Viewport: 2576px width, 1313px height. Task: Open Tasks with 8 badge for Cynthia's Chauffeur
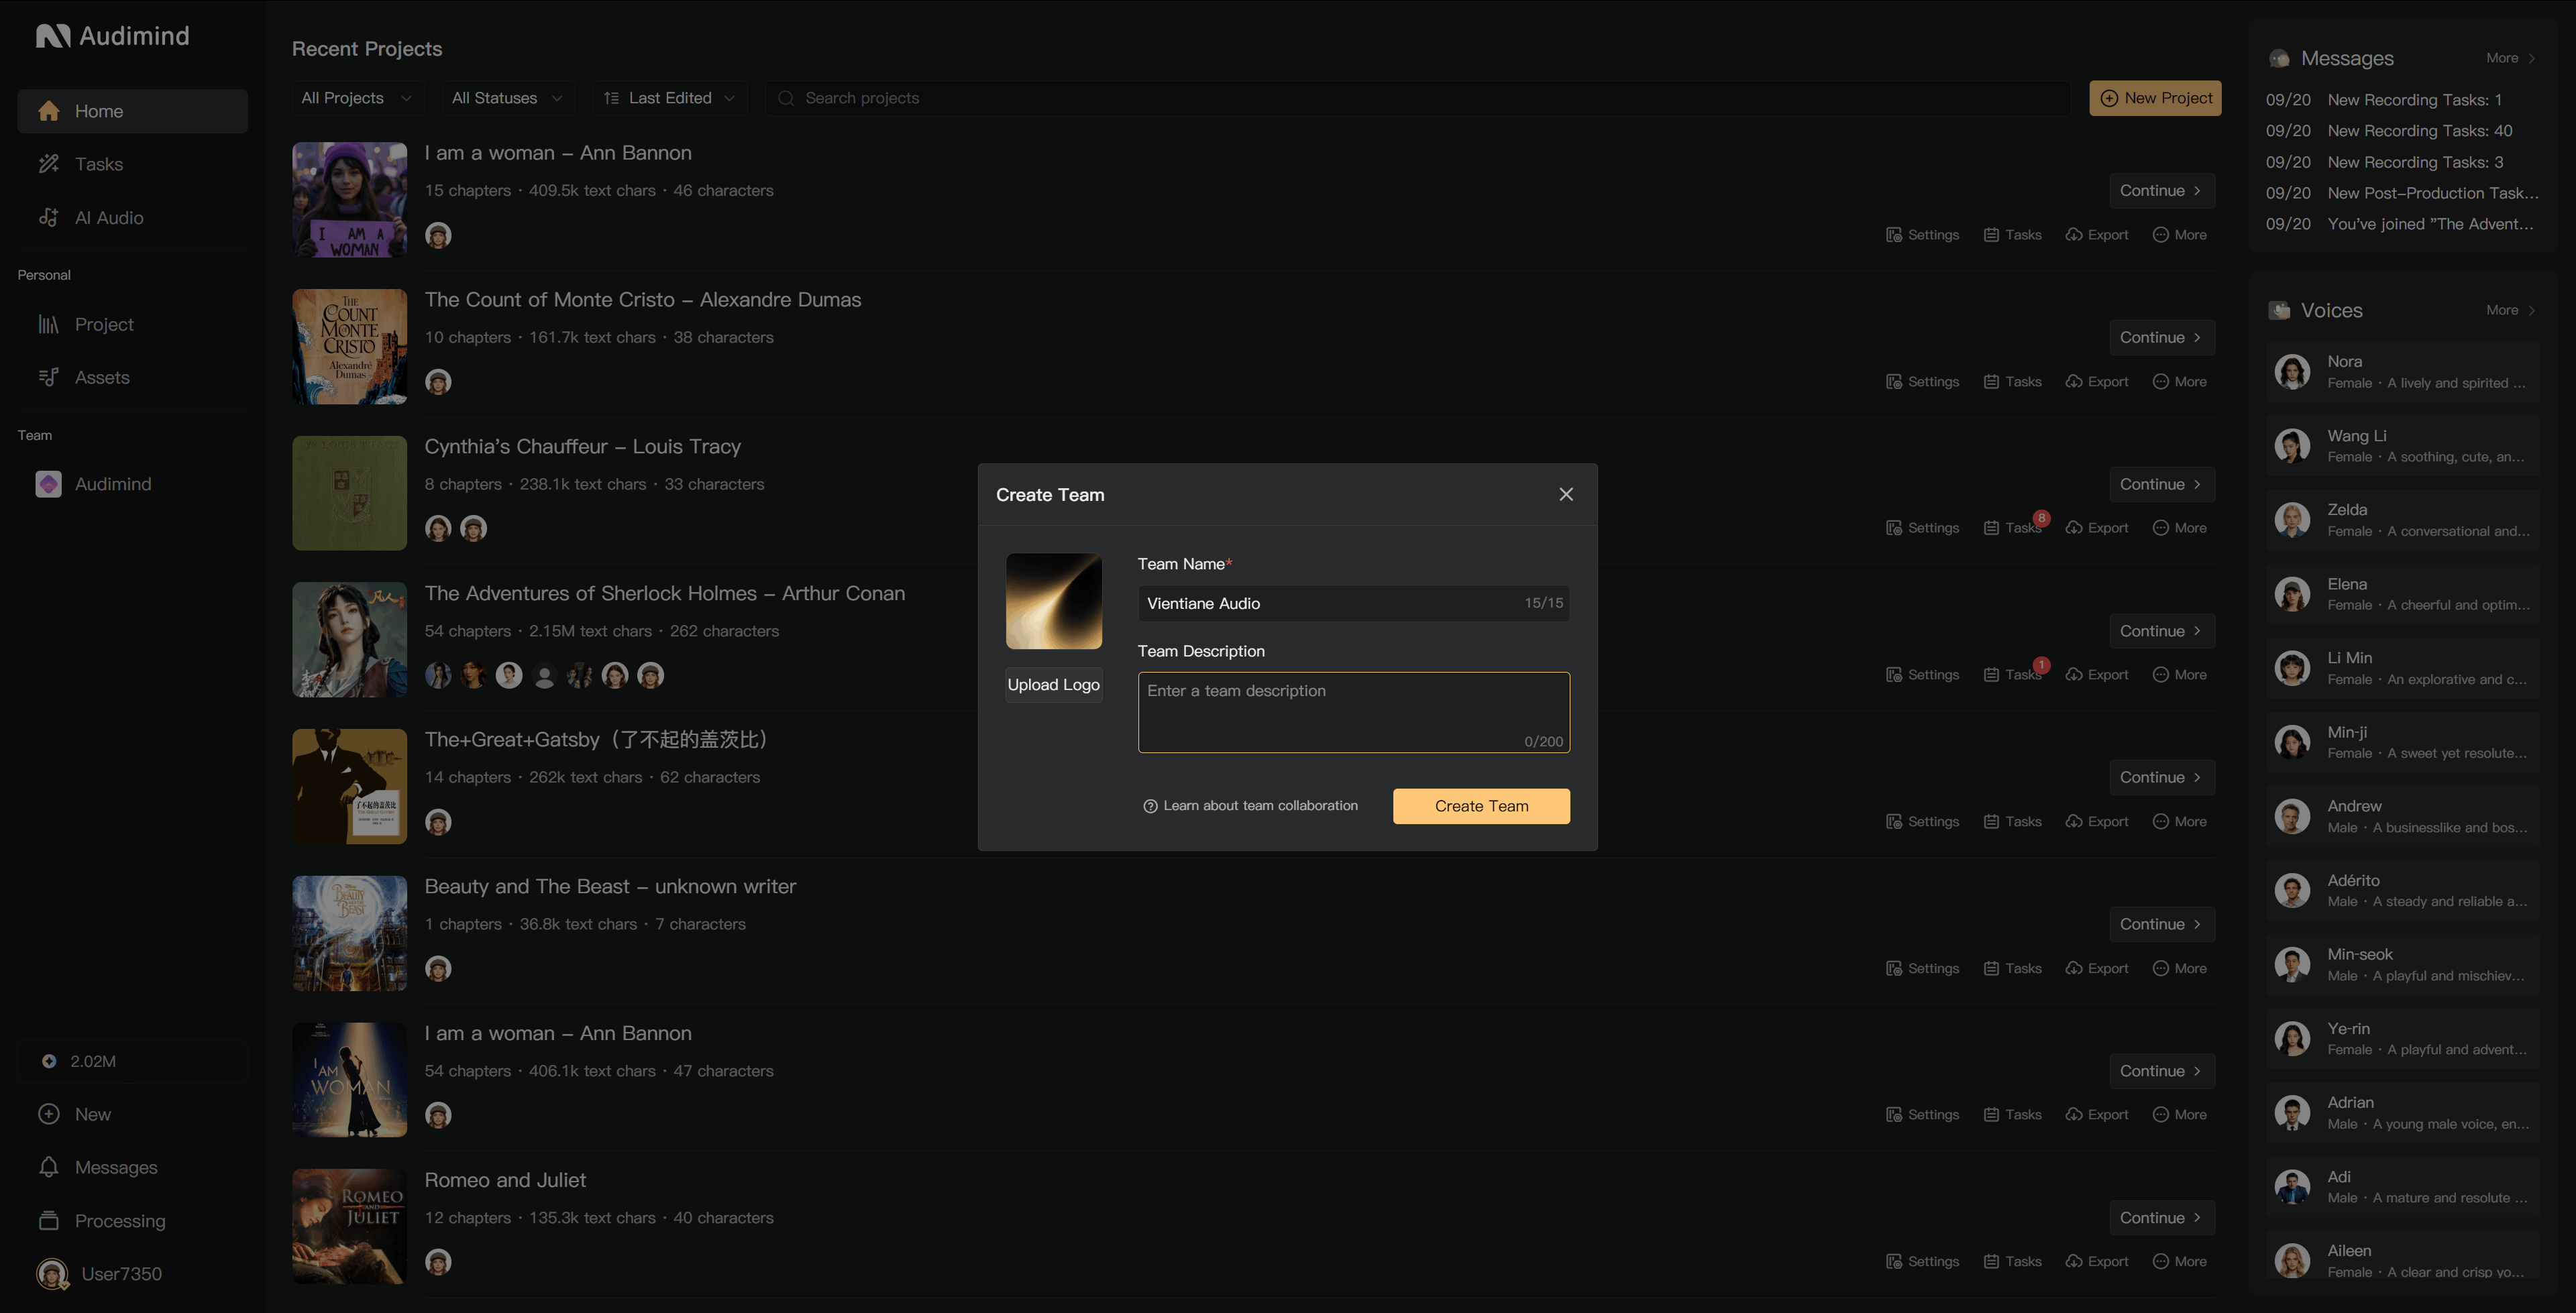(x=2013, y=528)
